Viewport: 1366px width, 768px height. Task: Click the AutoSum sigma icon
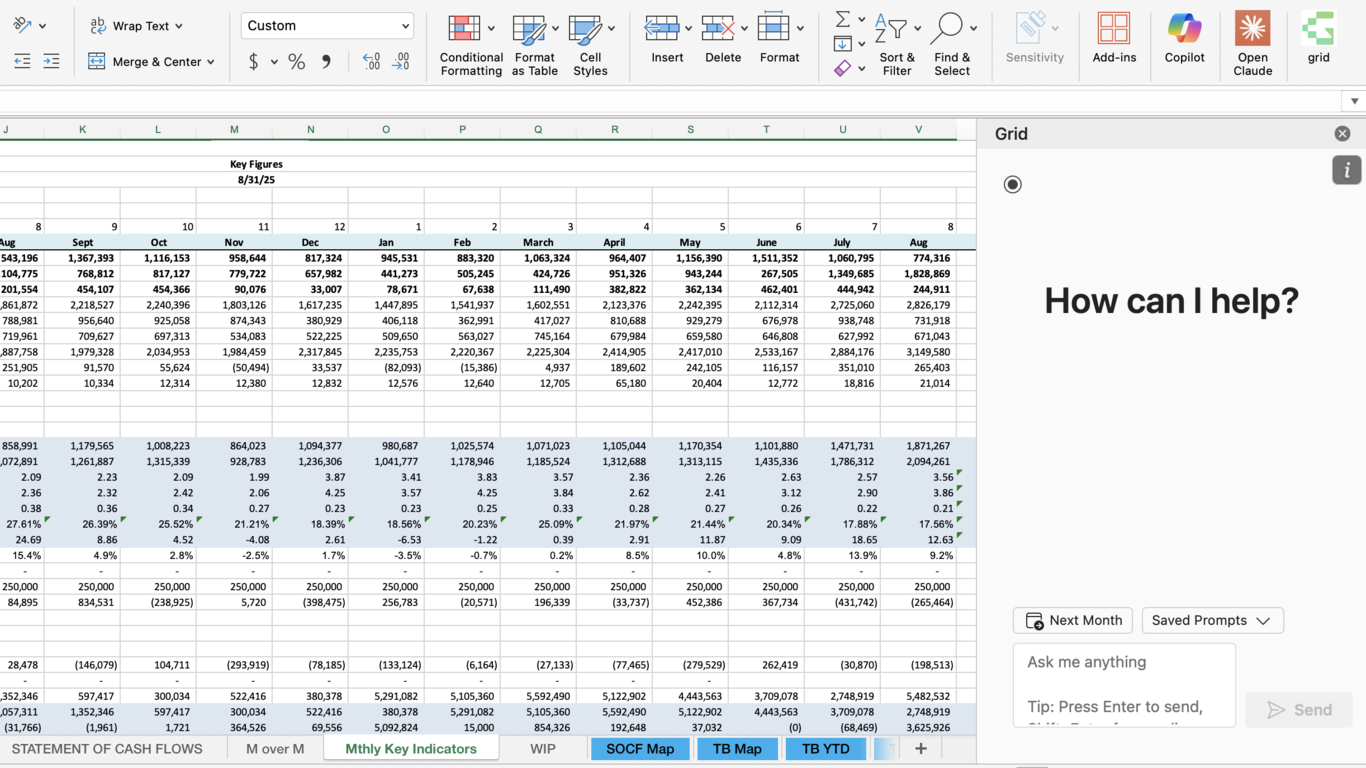(843, 19)
